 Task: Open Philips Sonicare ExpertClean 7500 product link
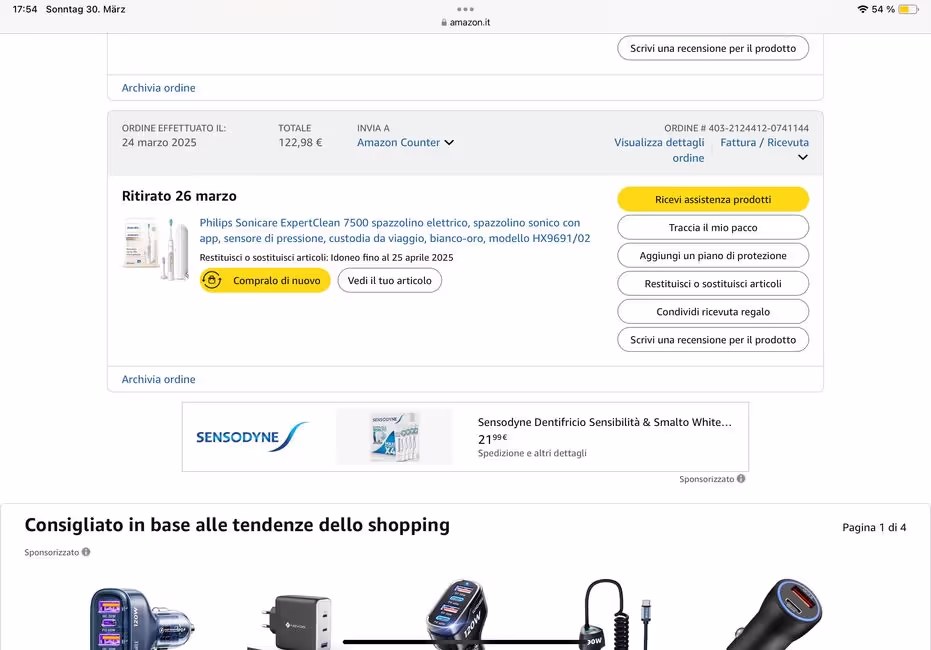pos(395,230)
